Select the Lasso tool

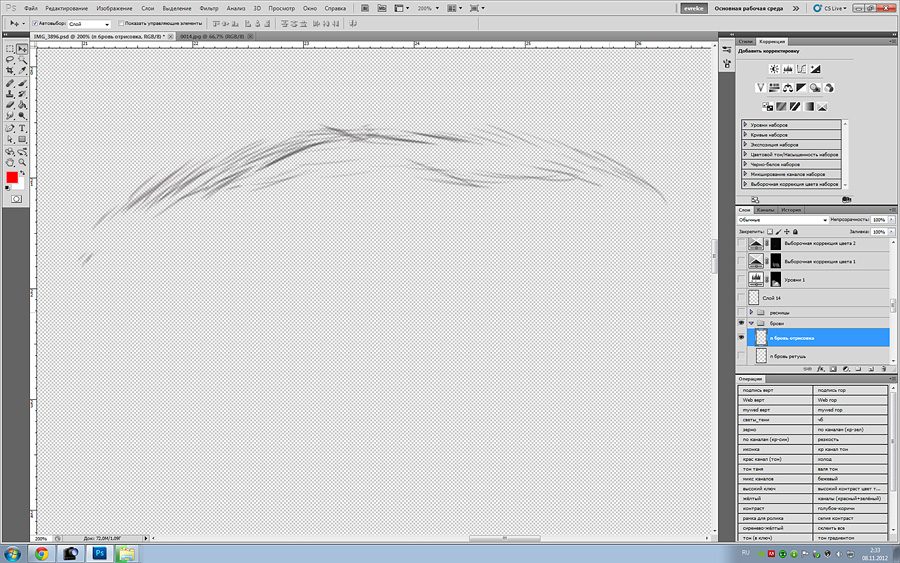point(10,60)
